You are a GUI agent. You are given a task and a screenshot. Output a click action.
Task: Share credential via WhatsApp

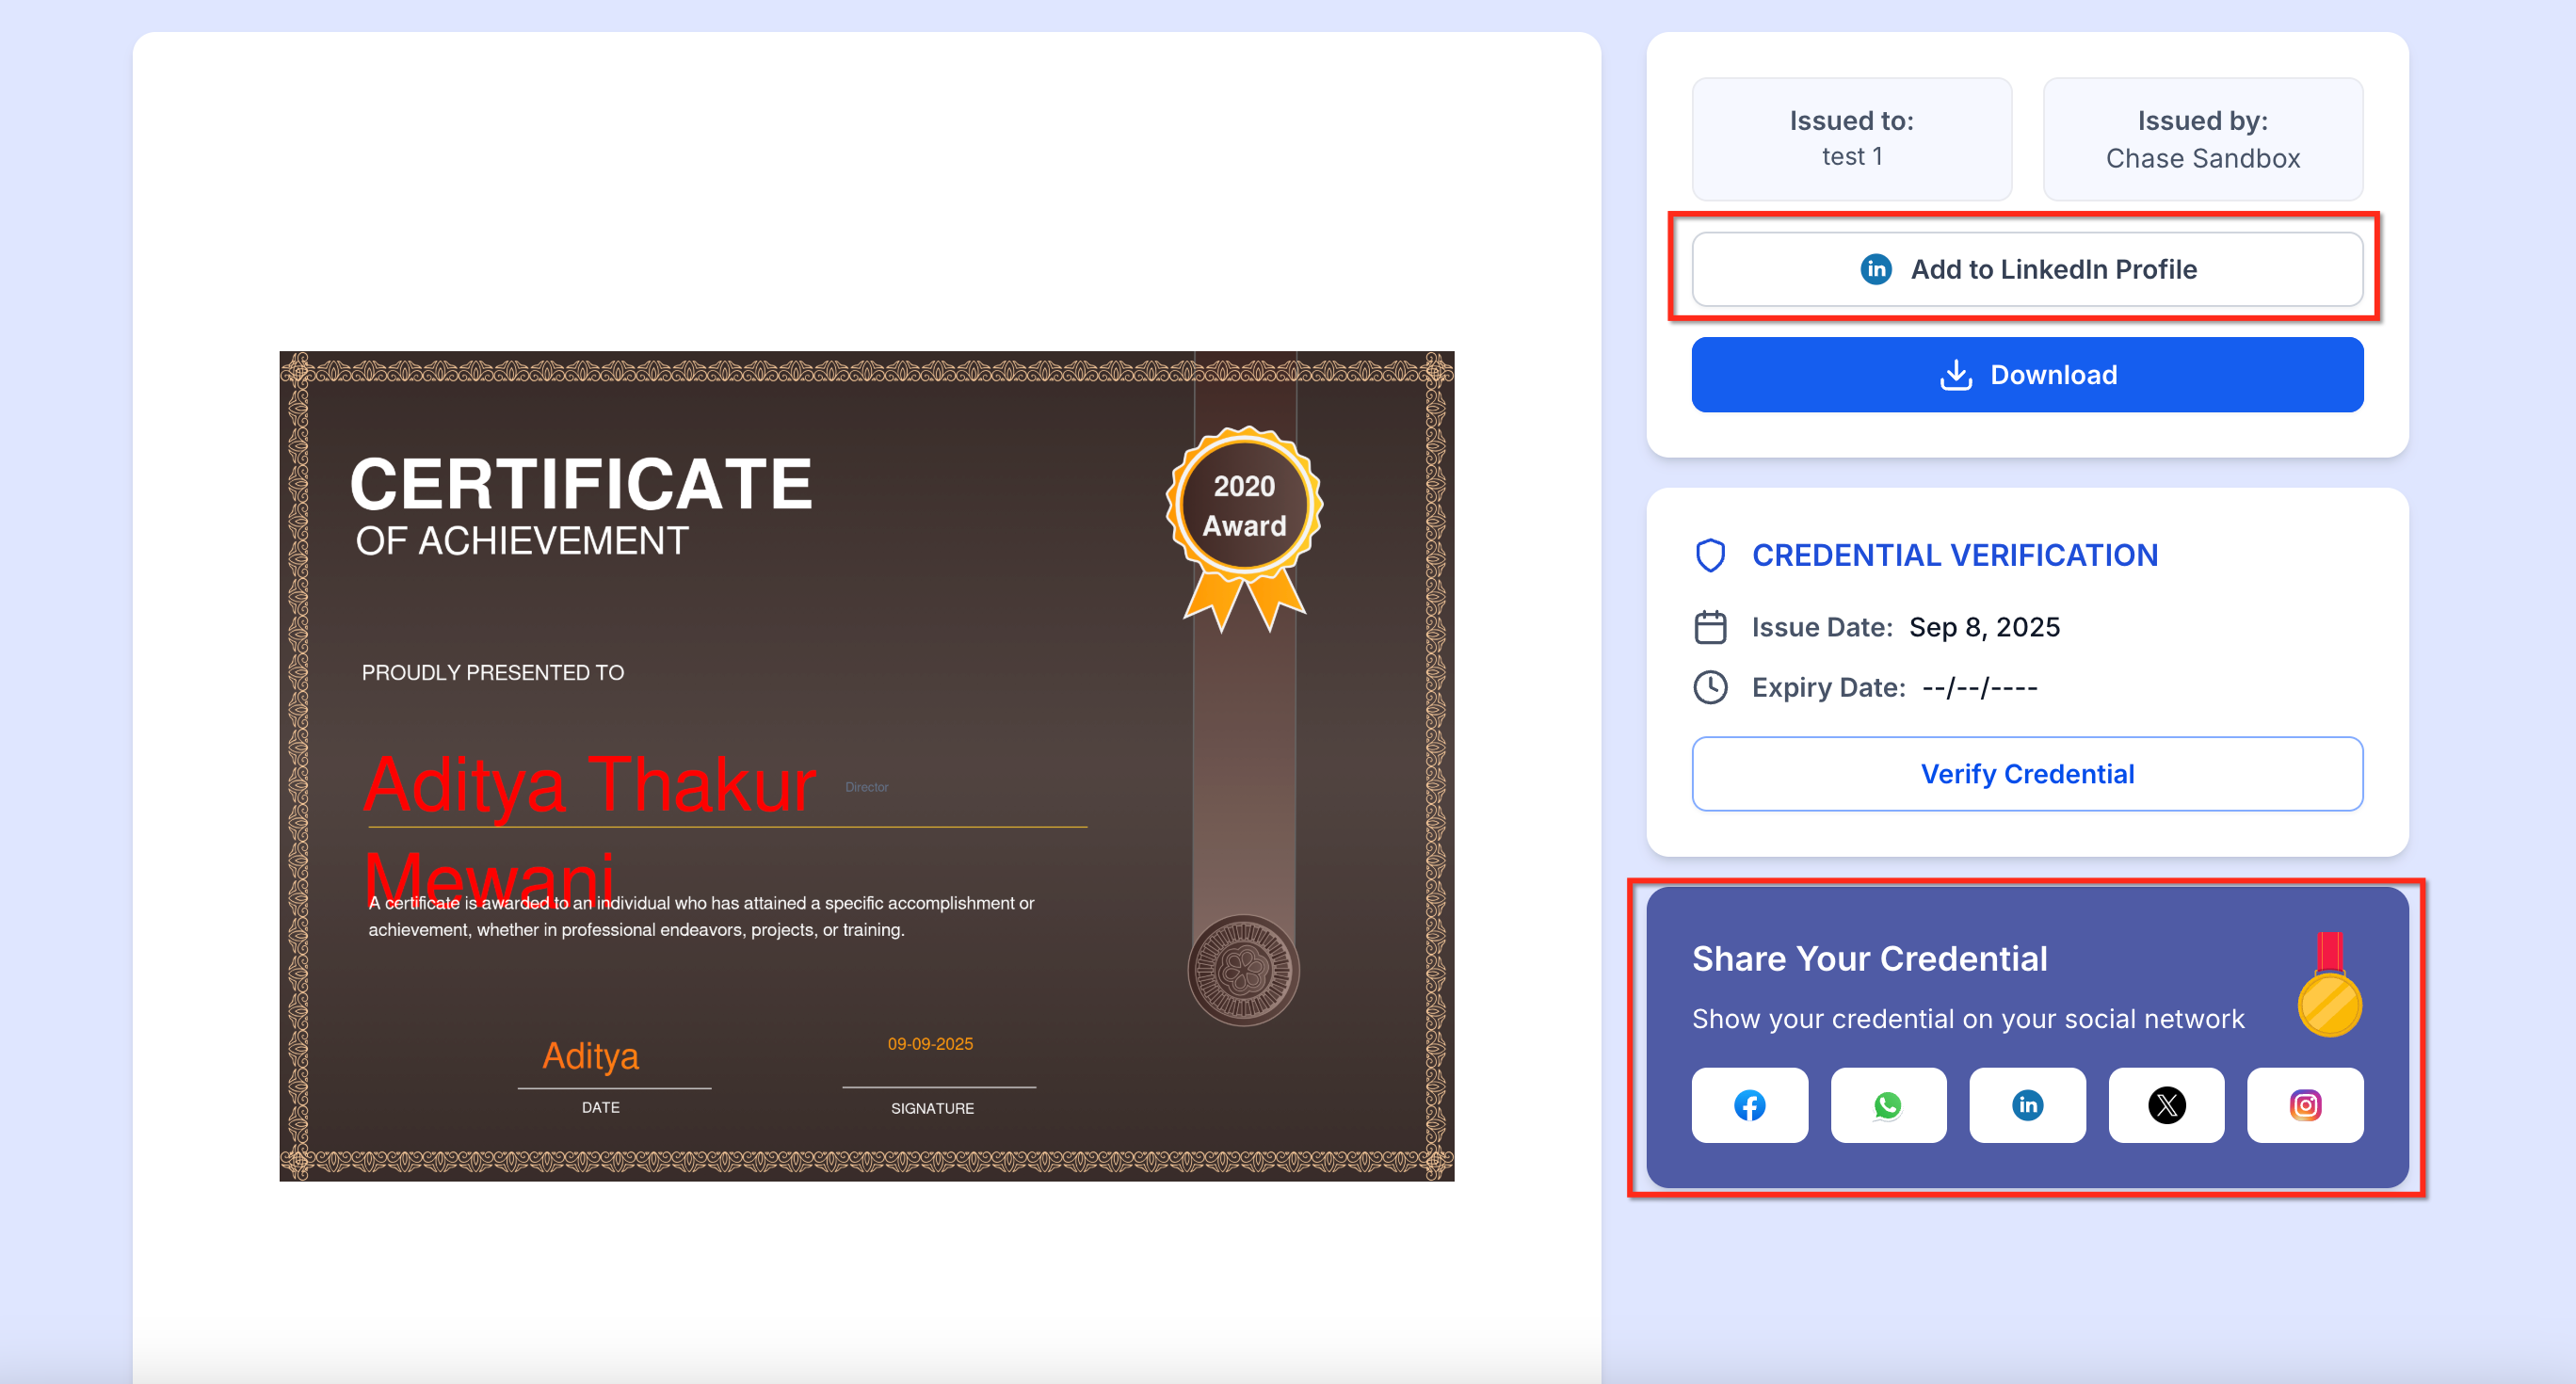(1888, 1105)
